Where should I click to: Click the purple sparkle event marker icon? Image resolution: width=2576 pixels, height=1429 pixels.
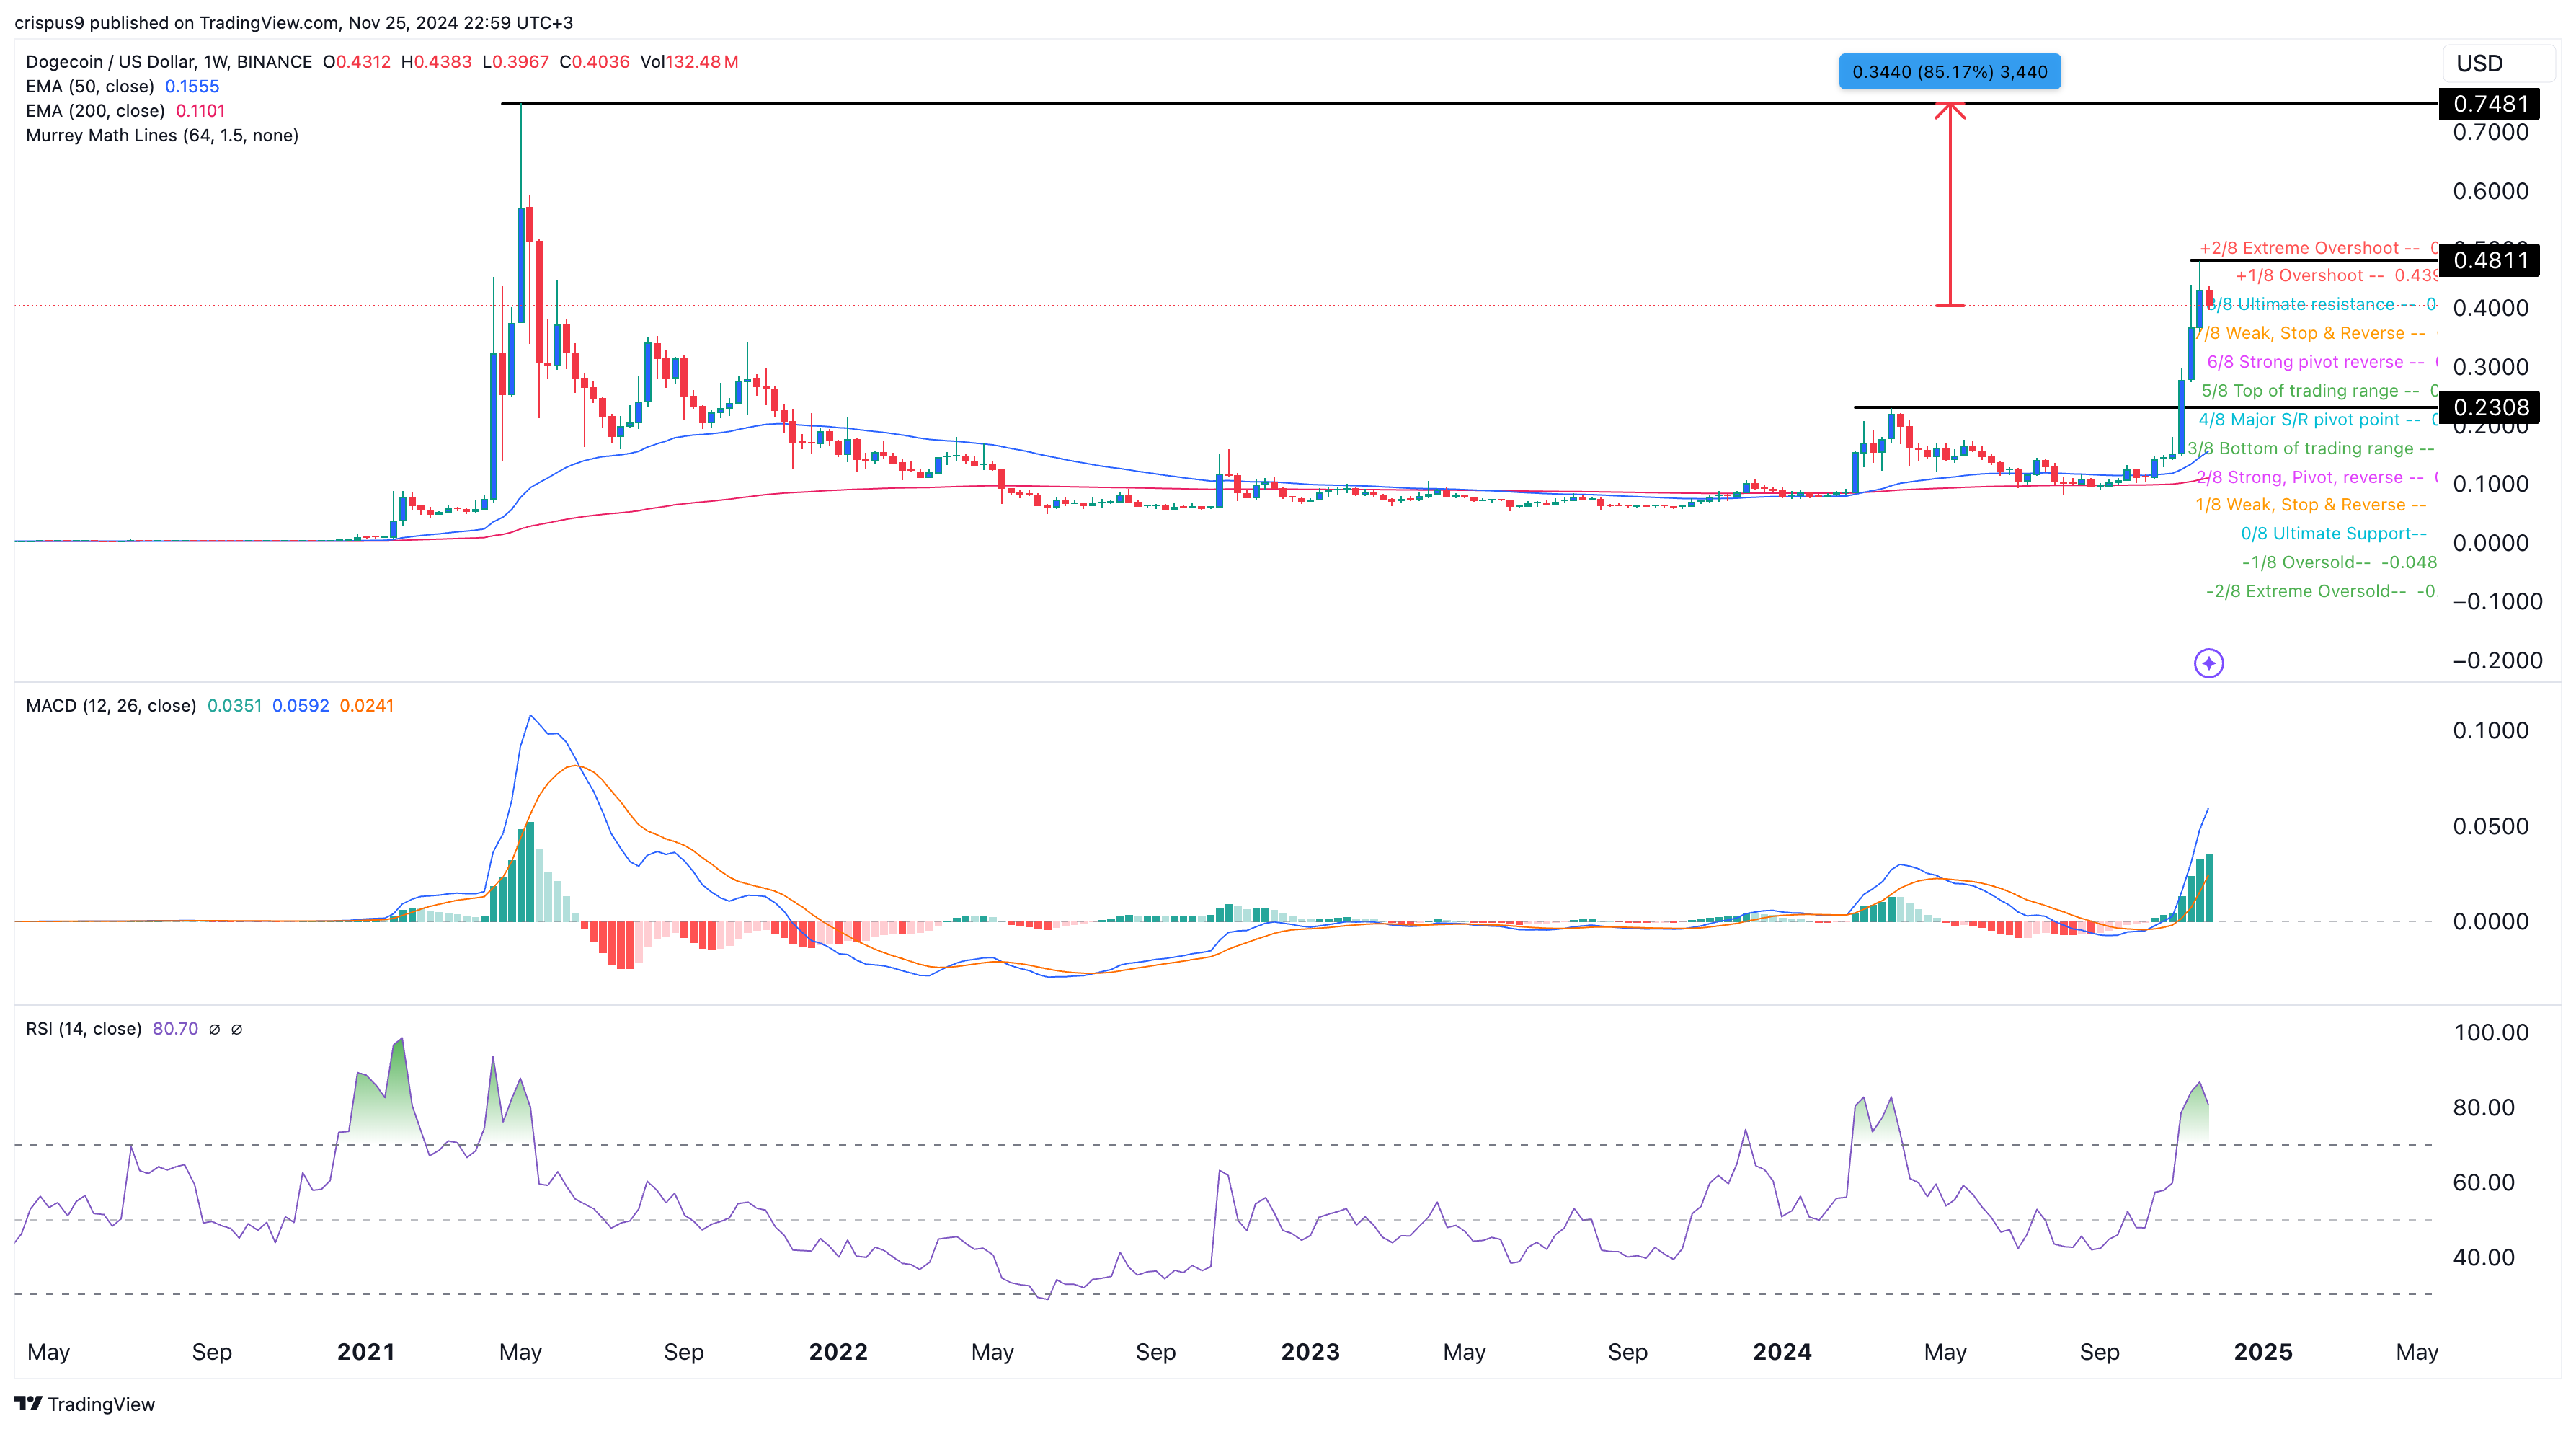[x=2208, y=663]
